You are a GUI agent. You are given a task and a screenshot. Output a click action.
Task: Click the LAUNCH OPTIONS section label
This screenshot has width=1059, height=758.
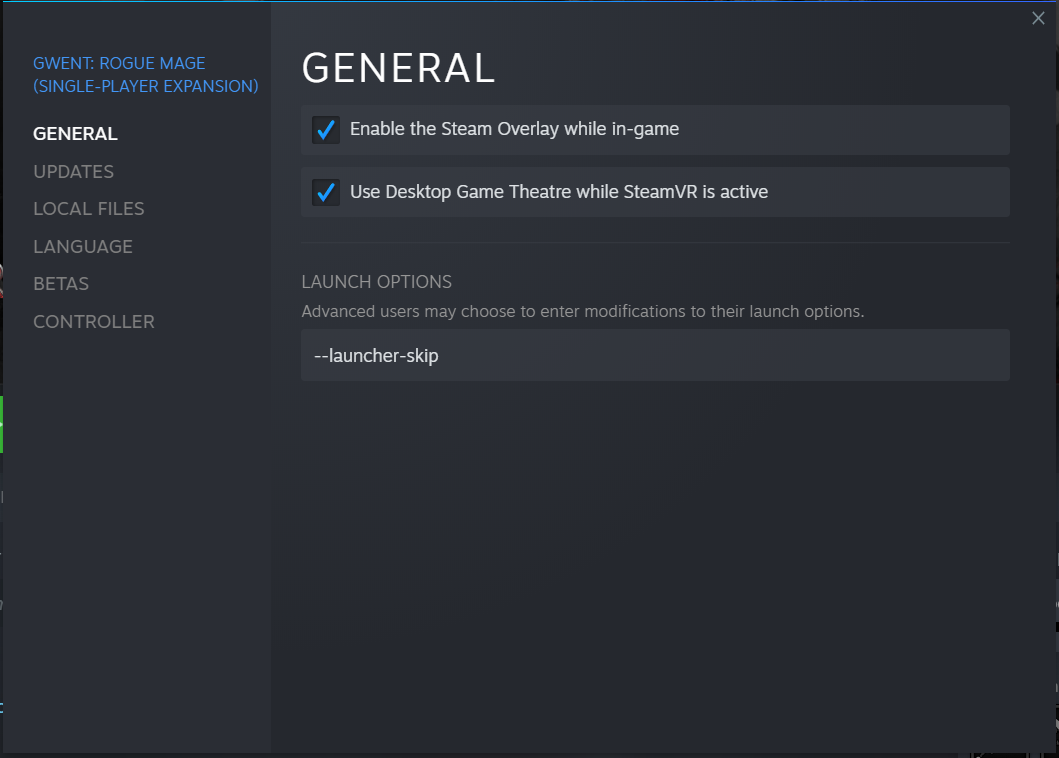pos(376,282)
